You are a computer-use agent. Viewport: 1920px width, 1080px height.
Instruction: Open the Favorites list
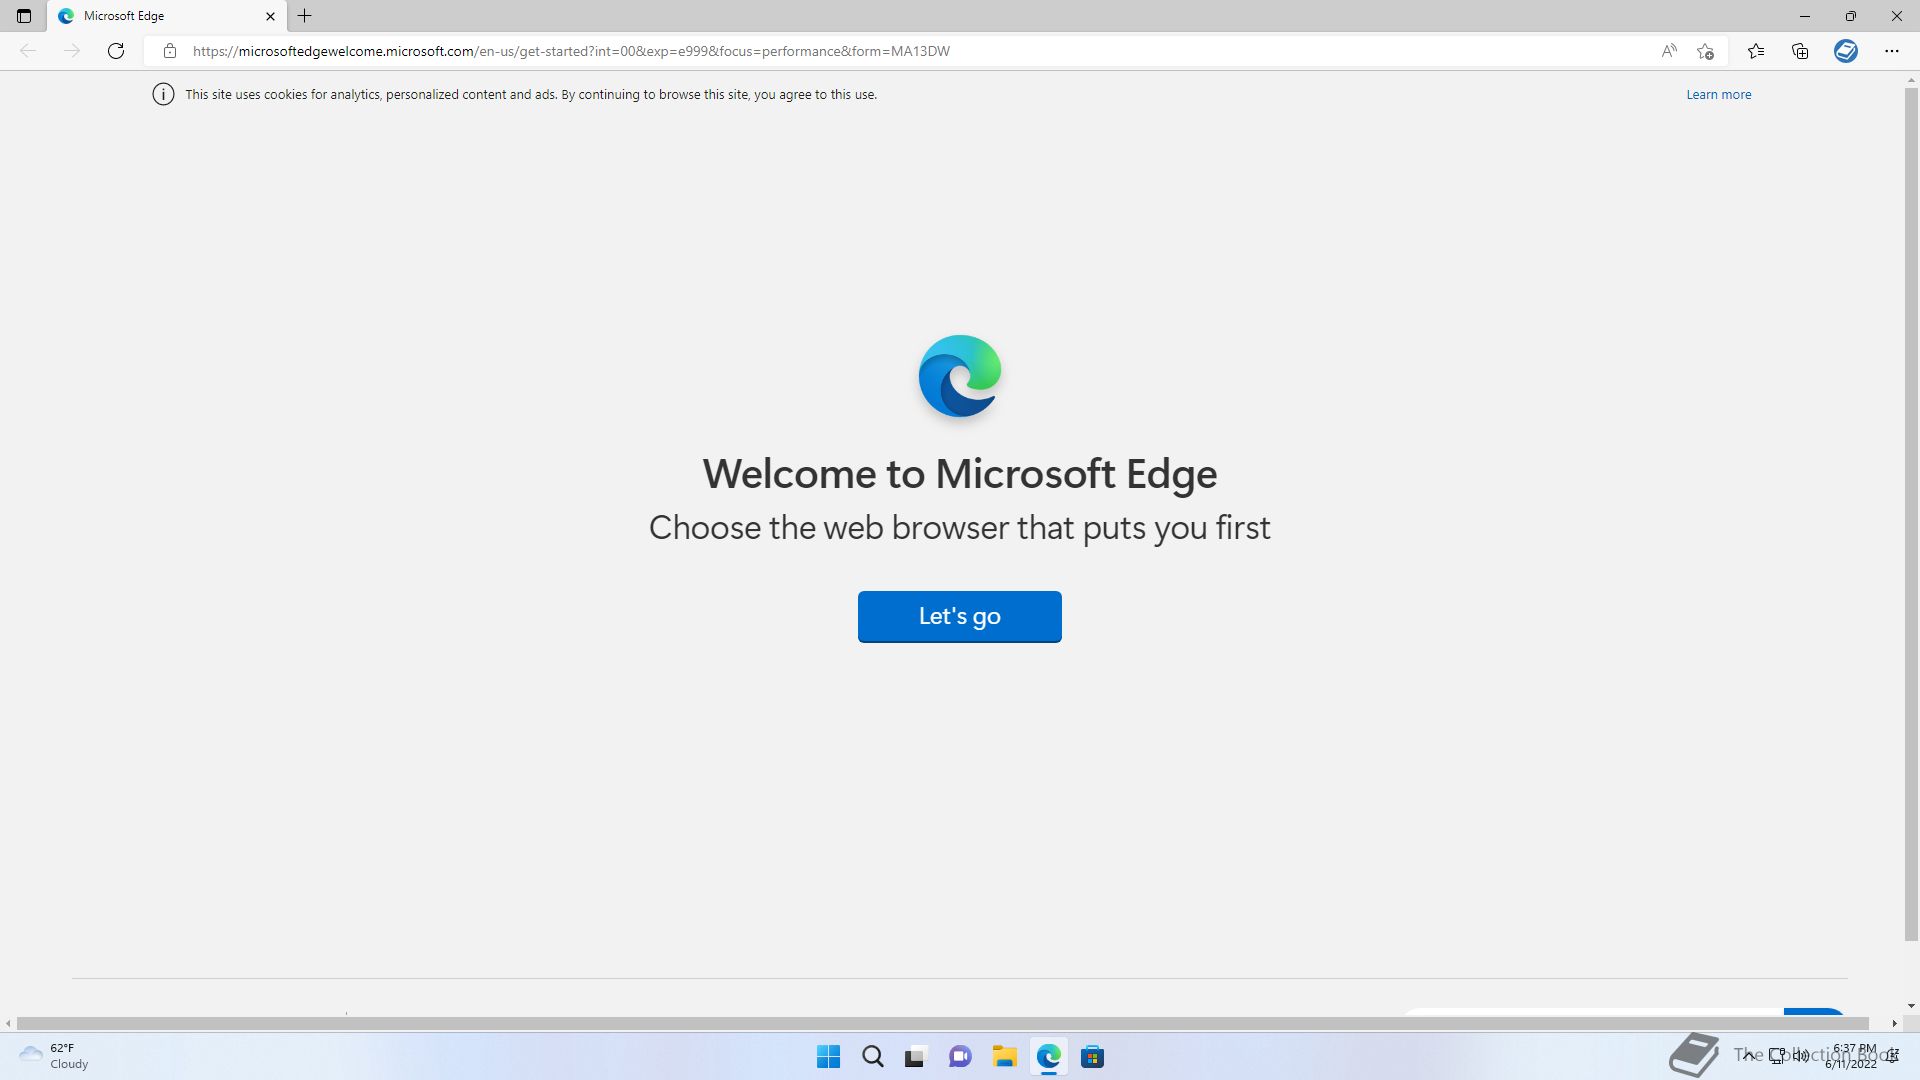[1756, 51]
